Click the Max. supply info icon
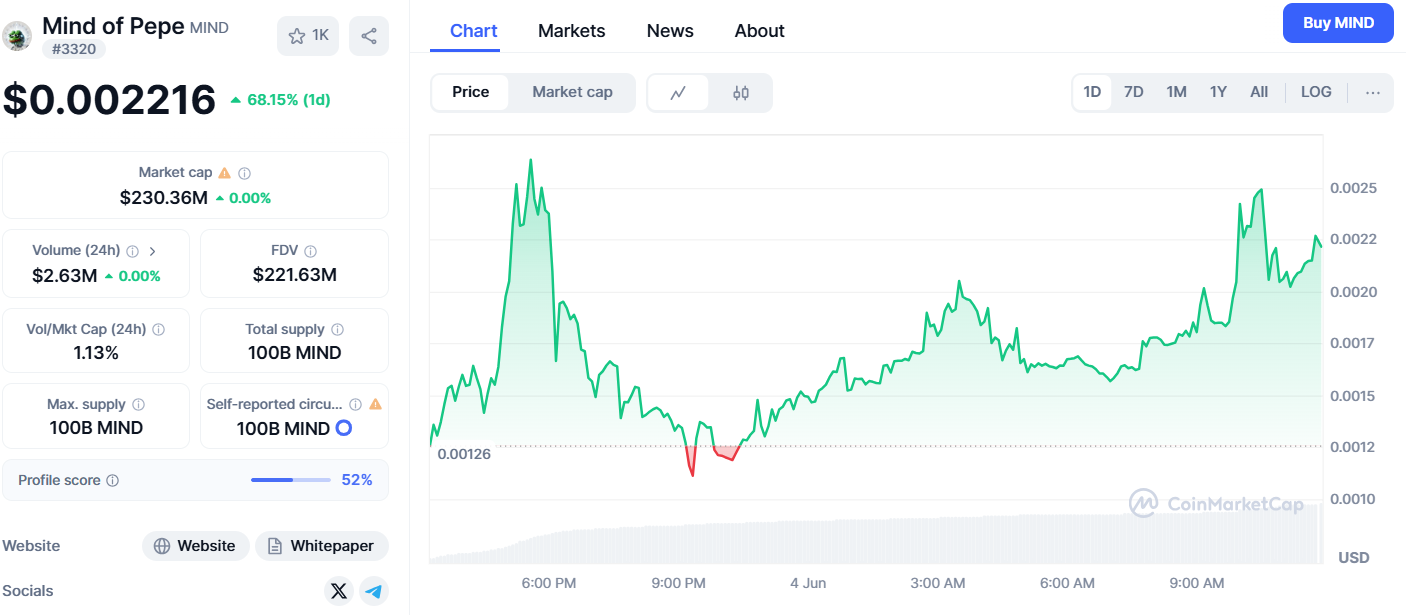The height and width of the screenshot is (615, 1406). [139, 405]
